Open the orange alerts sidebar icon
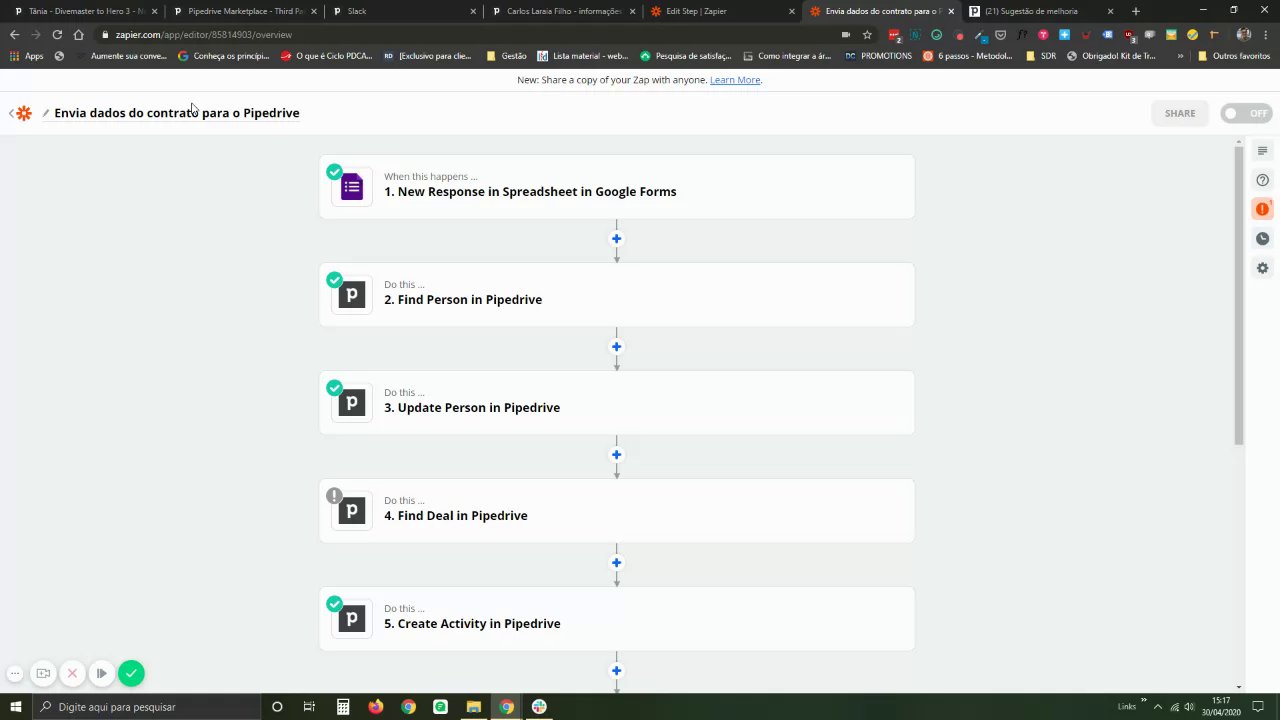The width and height of the screenshot is (1280, 720). (x=1262, y=209)
